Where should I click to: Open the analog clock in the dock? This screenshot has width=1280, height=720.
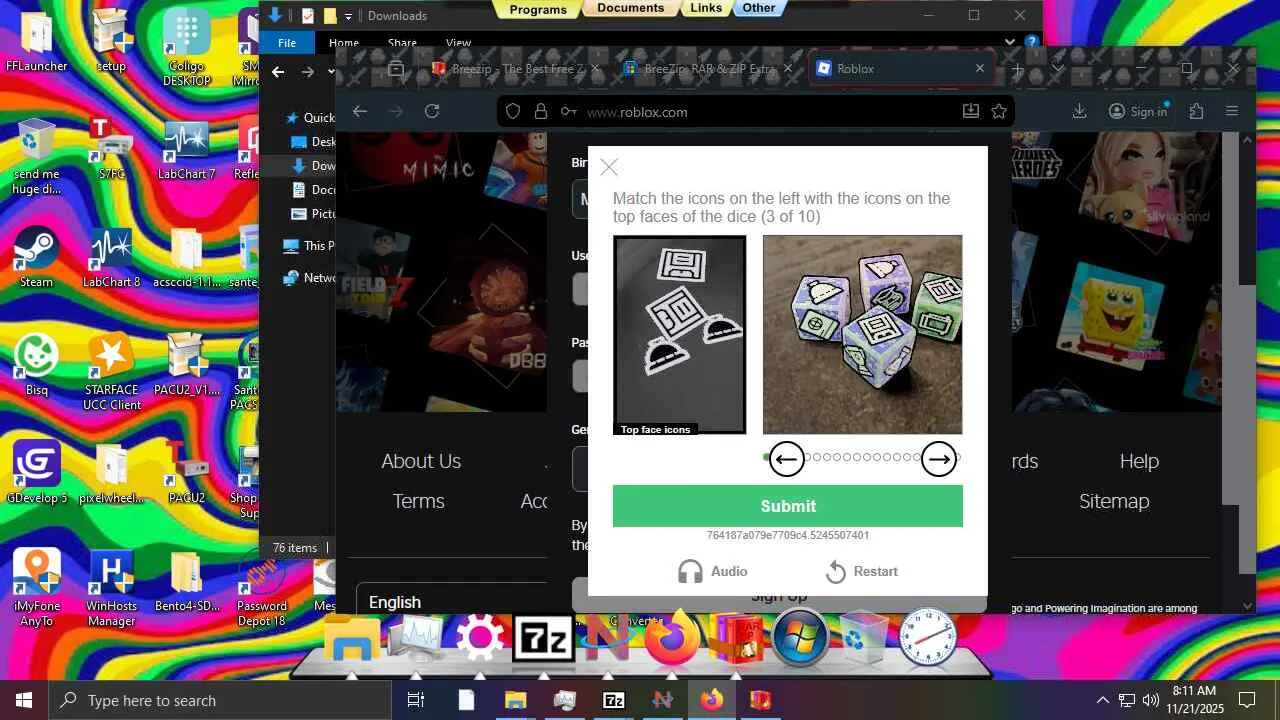(x=928, y=638)
